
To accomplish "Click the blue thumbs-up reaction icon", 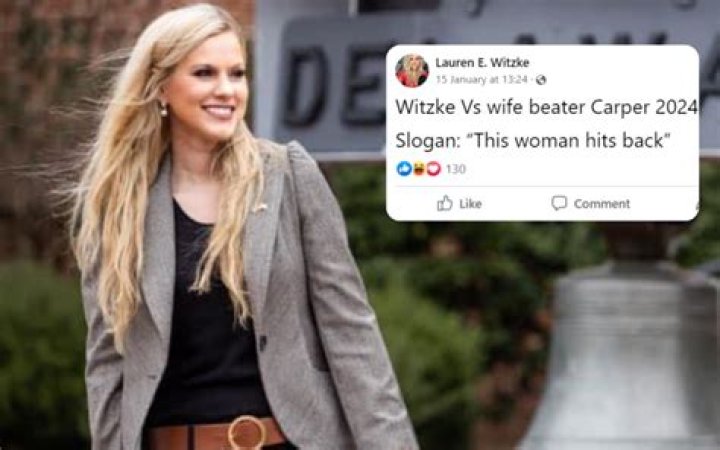I will (x=404, y=169).
